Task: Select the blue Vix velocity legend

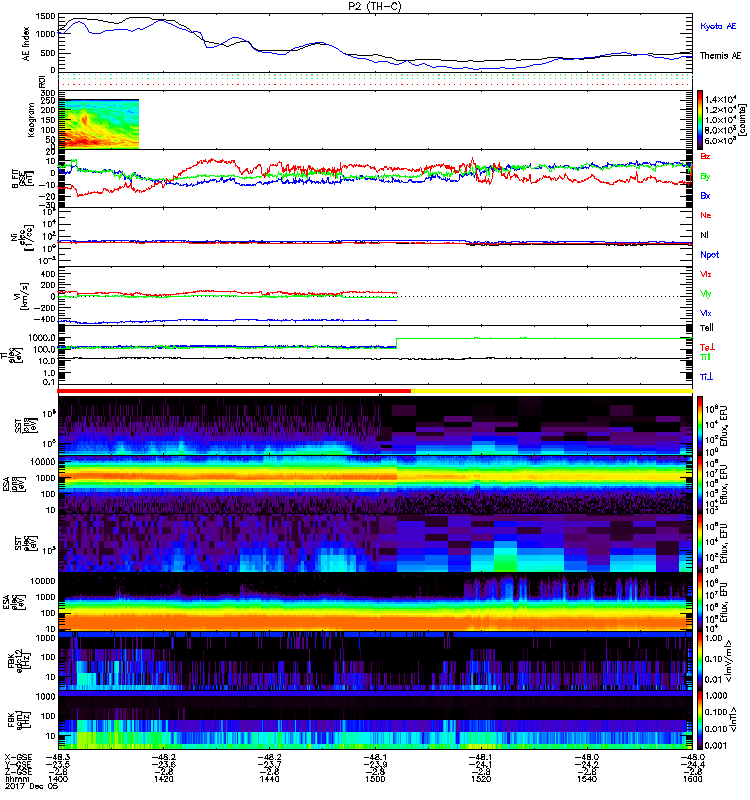Action: click(x=706, y=313)
